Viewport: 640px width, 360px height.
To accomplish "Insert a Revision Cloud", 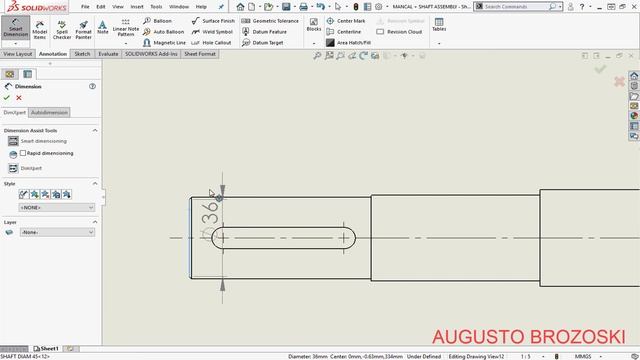I will click(399, 32).
